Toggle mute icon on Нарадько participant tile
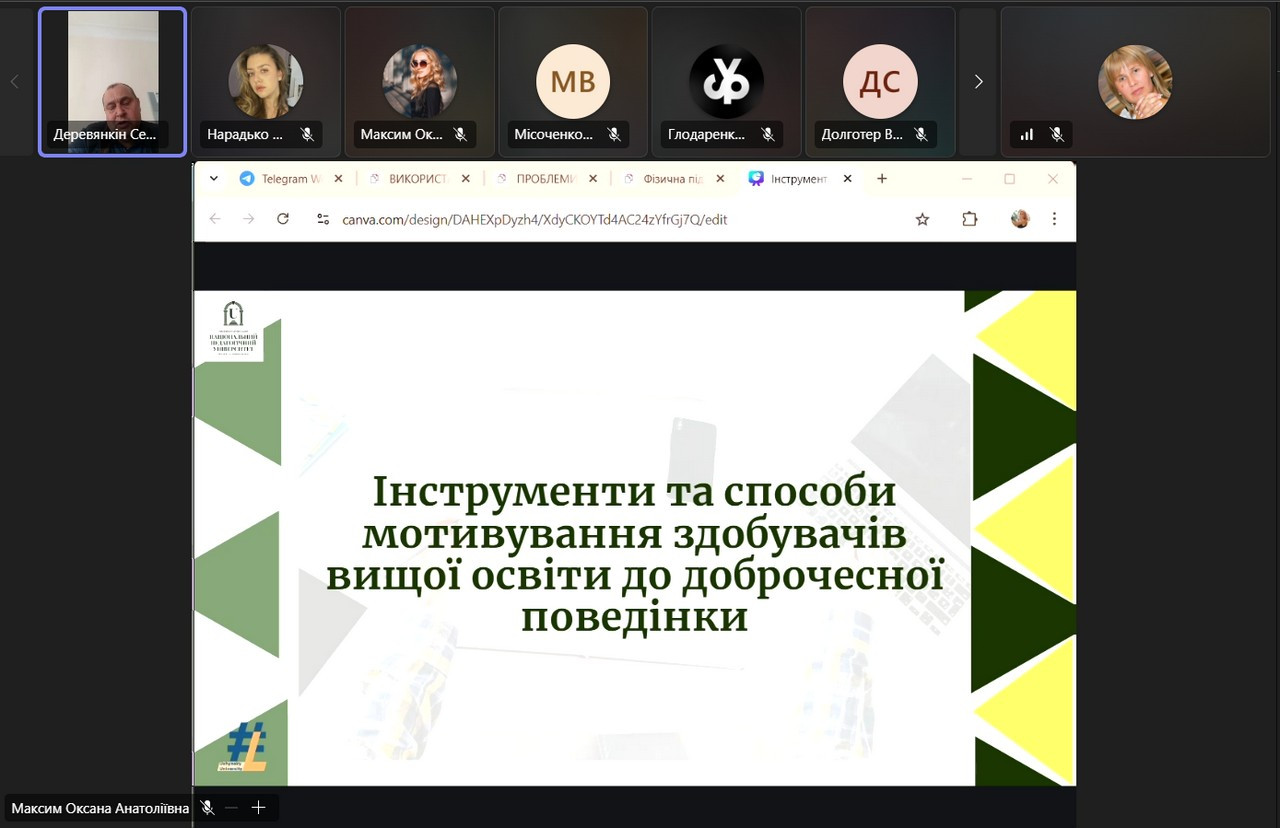Viewport: 1280px width, 828px height. coord(307,134)
